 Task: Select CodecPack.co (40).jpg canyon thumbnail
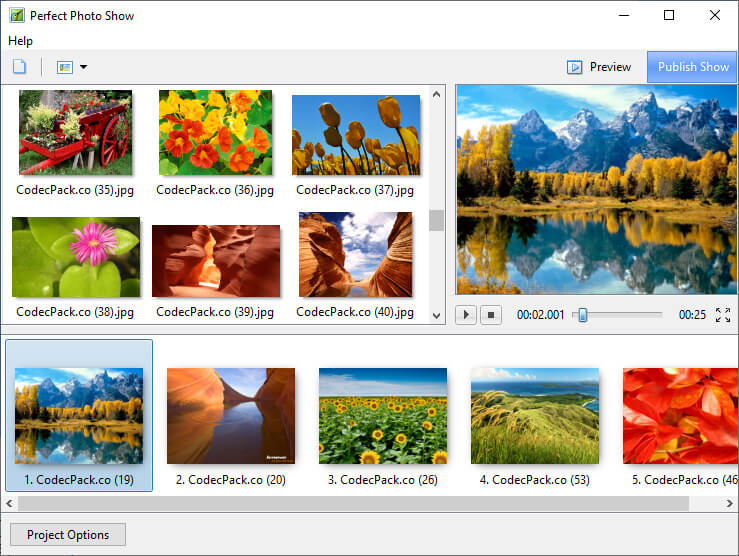[355, 255]
